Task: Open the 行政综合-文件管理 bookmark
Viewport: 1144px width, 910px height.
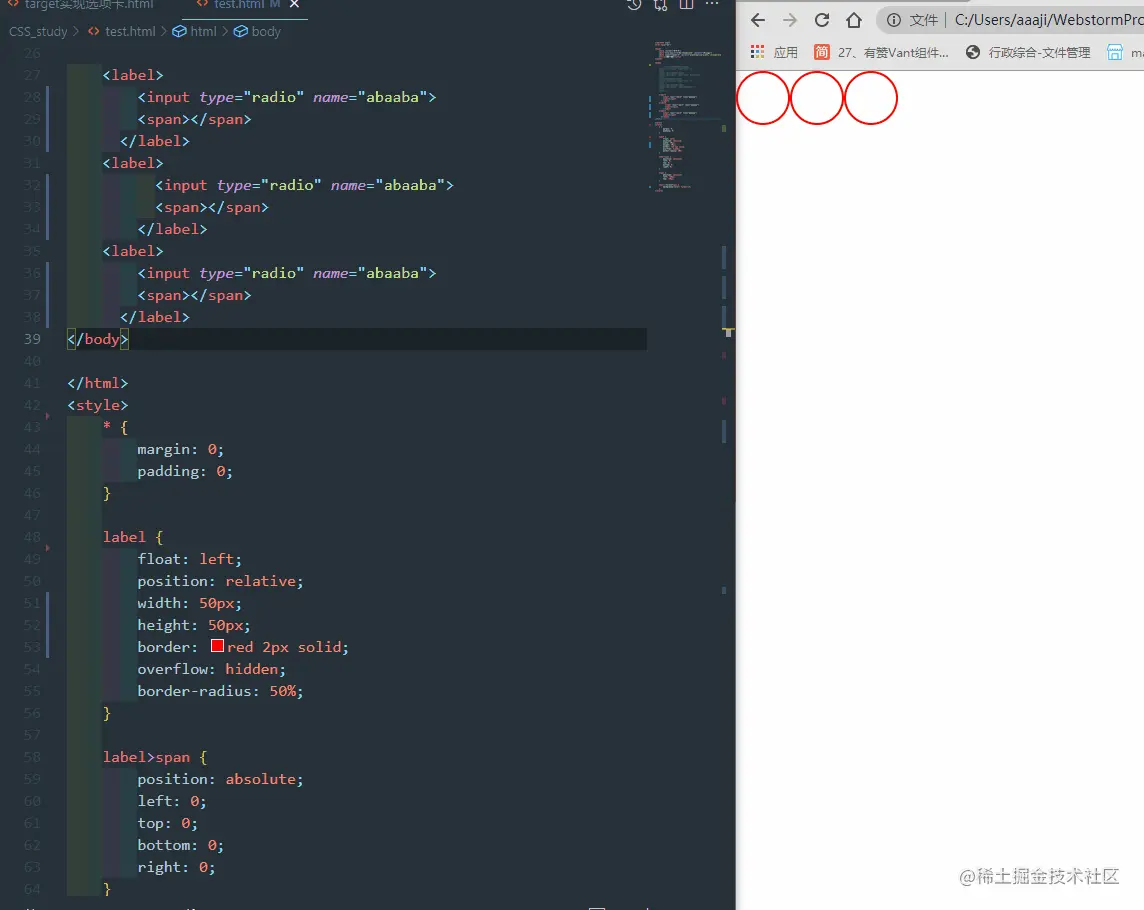Action: point(1027,53)
